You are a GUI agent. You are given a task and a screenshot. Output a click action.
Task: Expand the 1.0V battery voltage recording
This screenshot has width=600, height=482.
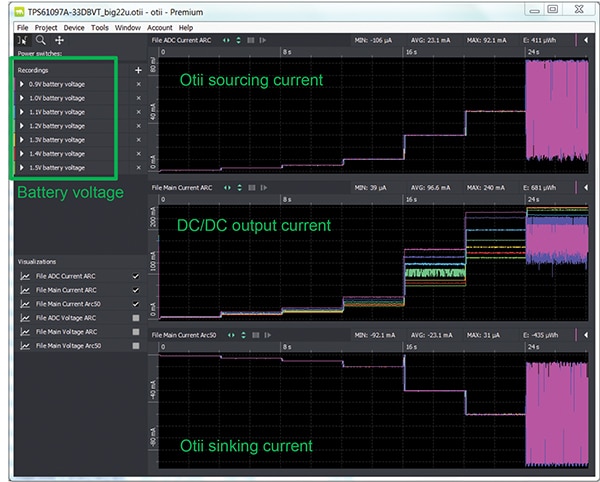click(22, 98)
